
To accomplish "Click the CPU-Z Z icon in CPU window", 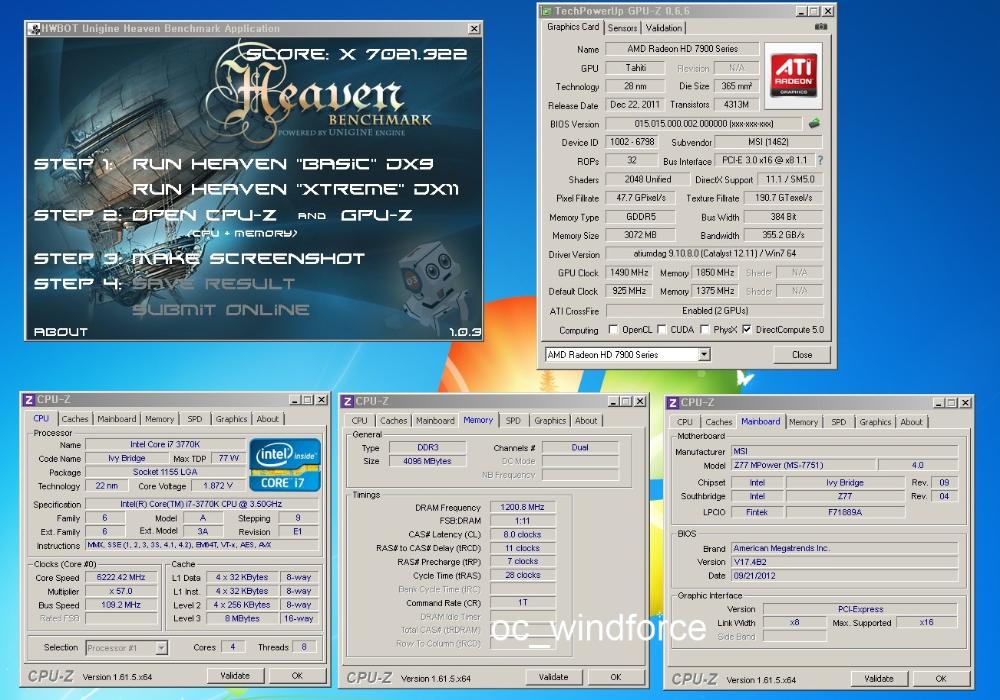I will click(x=28, y=400).
